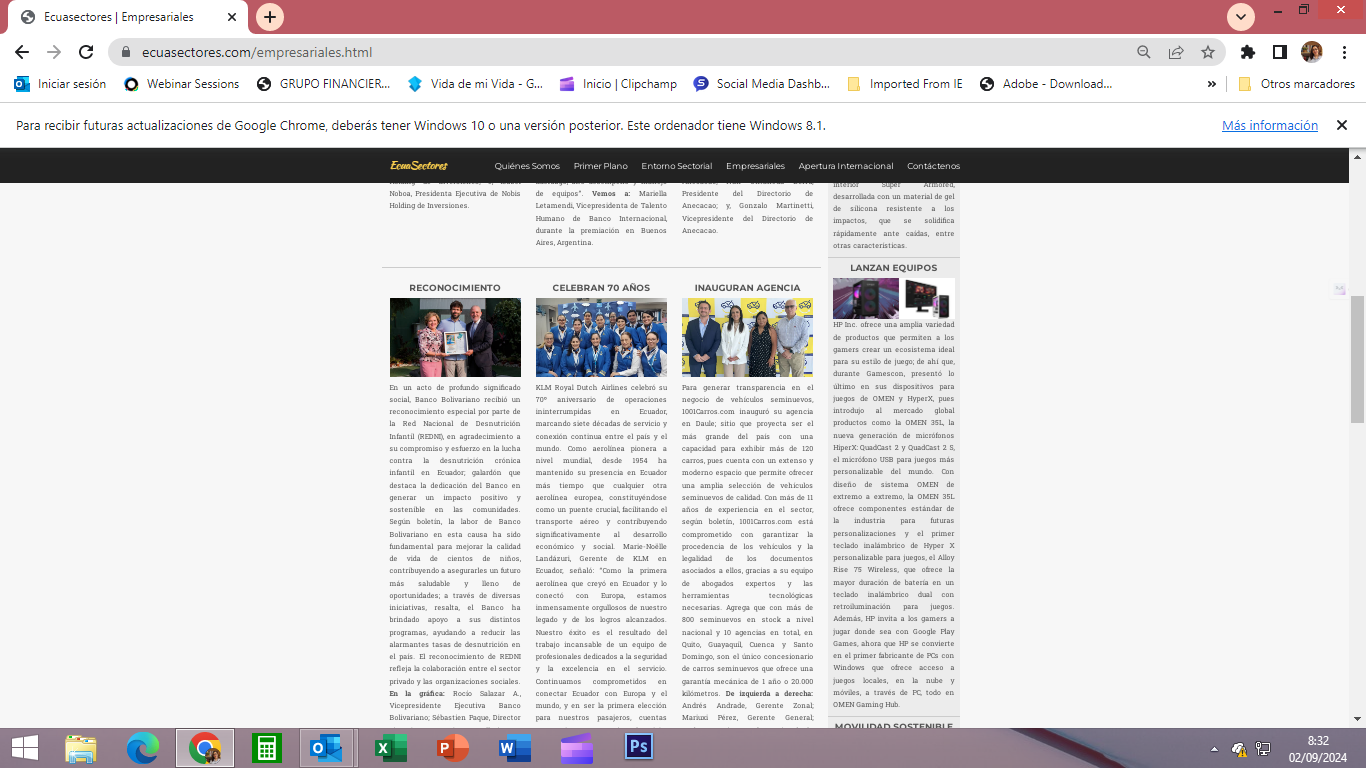Click the EcuaSectores logo
This screenshot has width=1366, height=768.
[x=419, y=166]
